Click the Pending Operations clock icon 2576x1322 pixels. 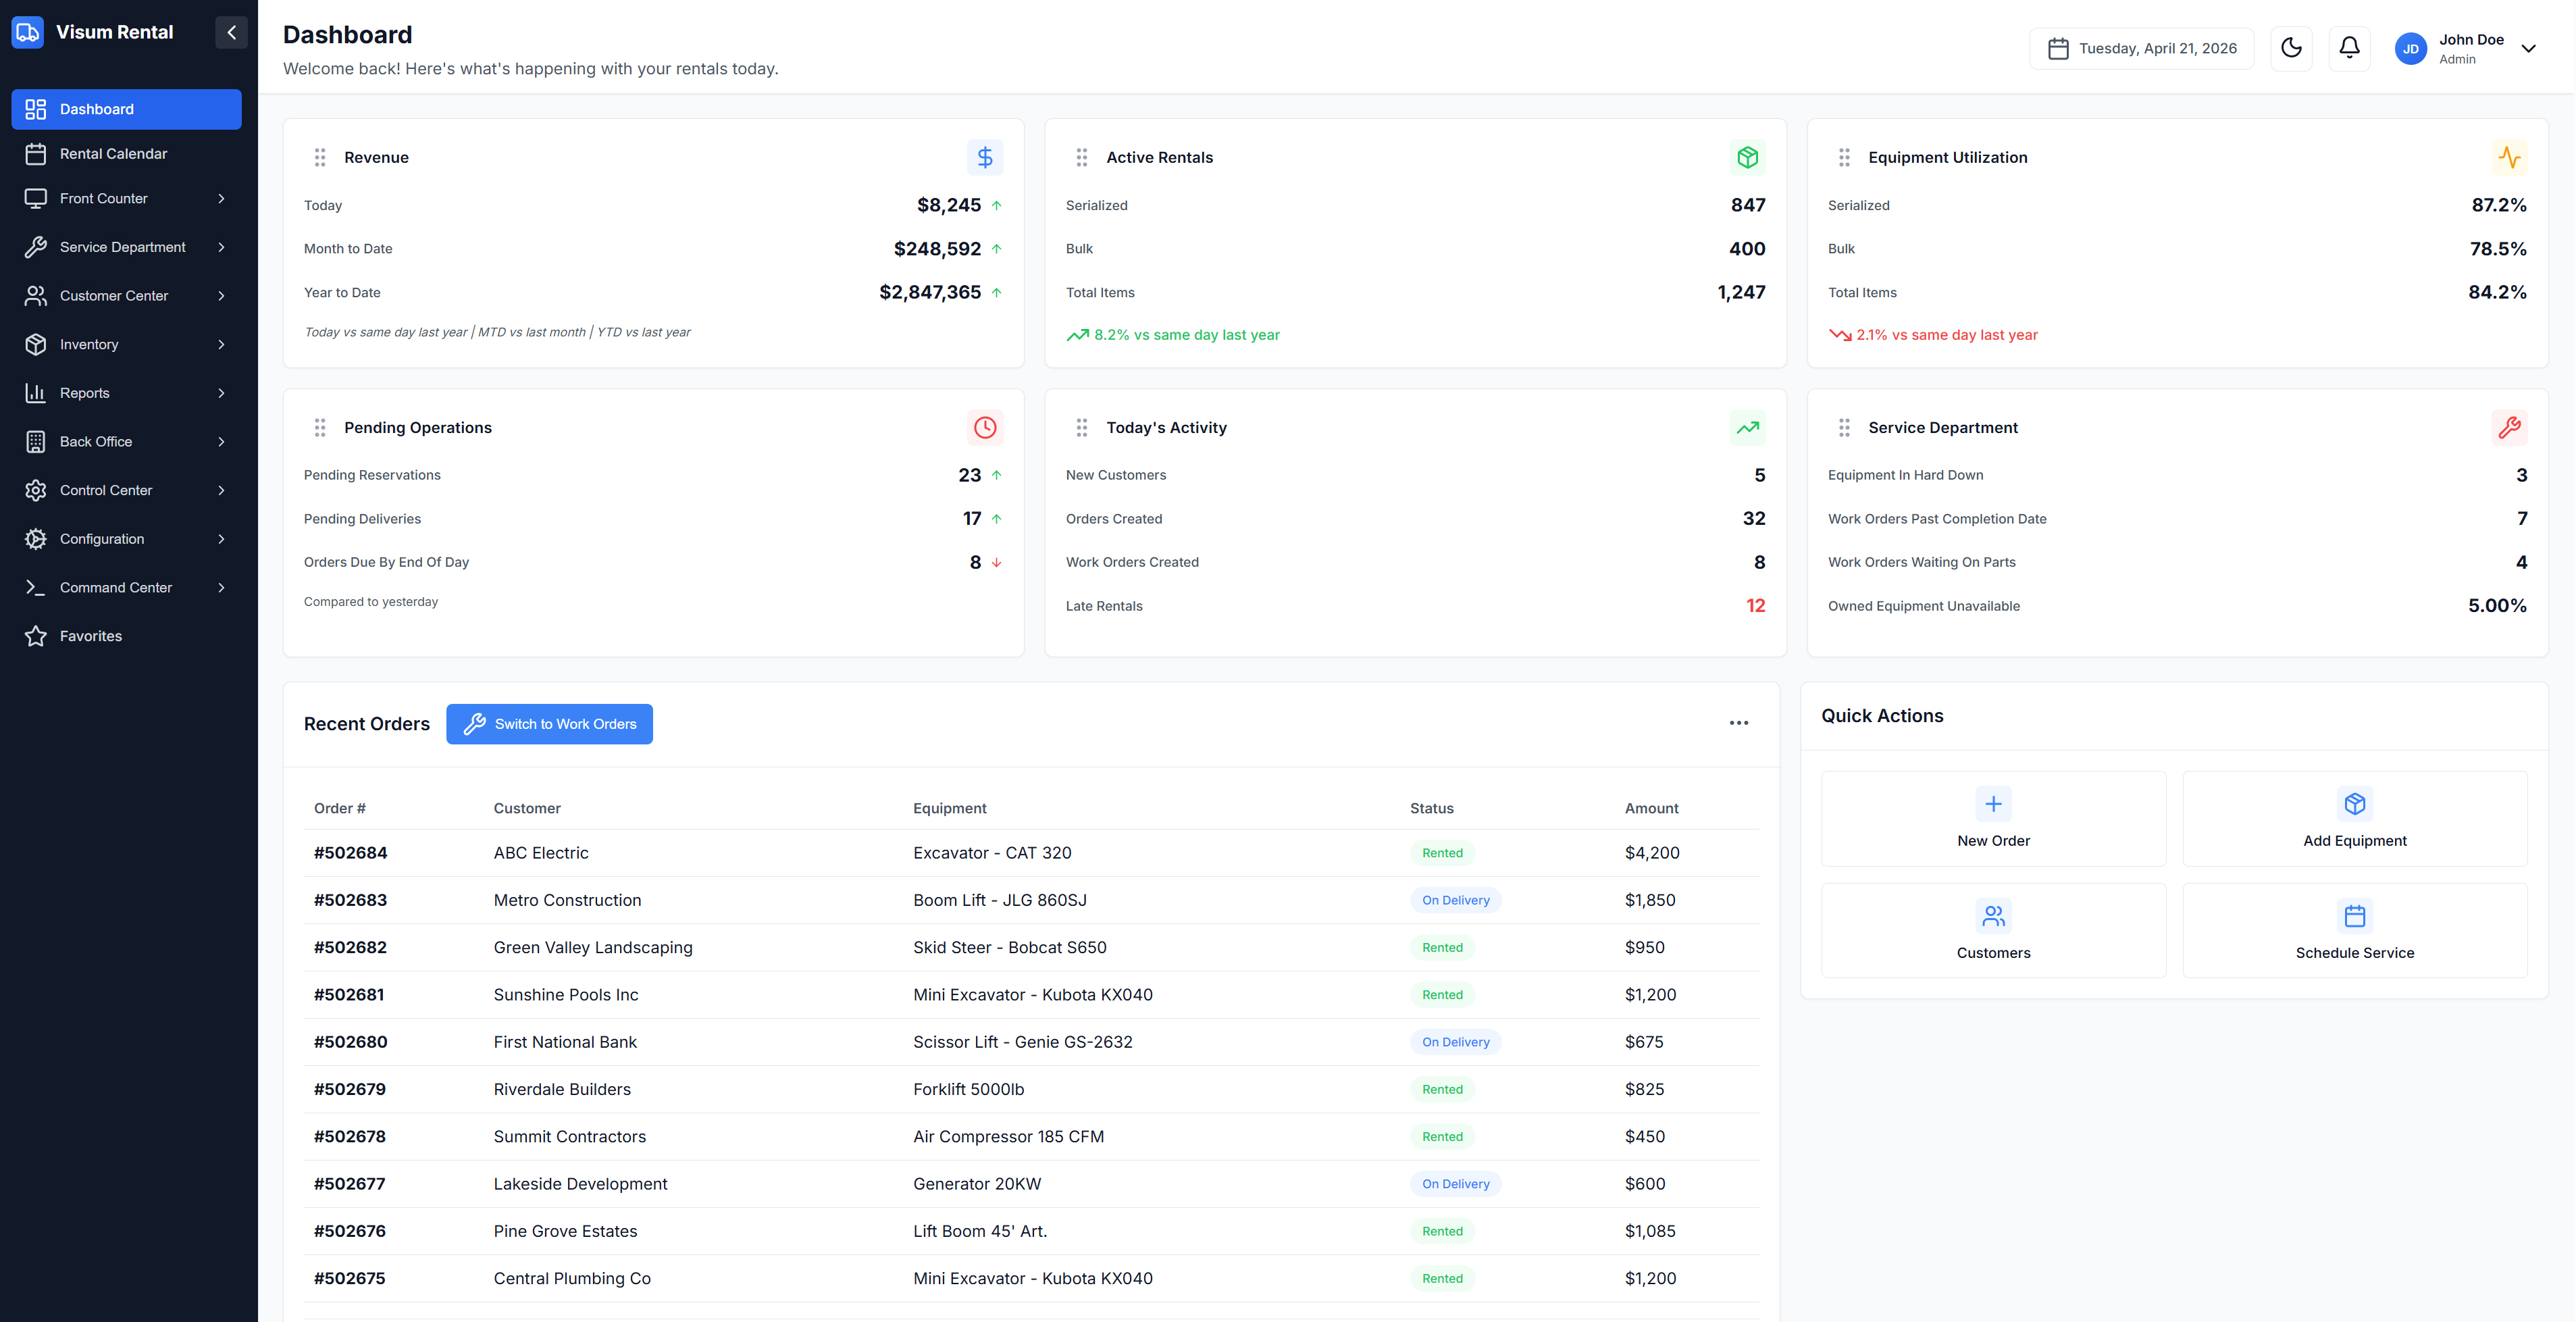coord(985,427)
